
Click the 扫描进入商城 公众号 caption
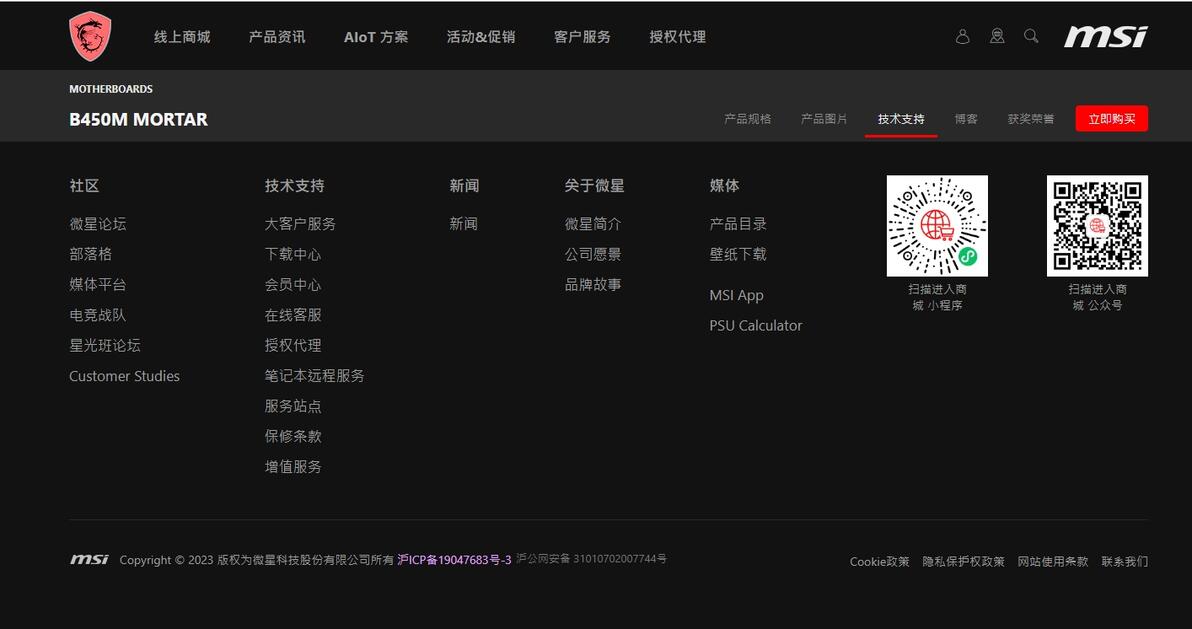click(x=1097, y=297)
